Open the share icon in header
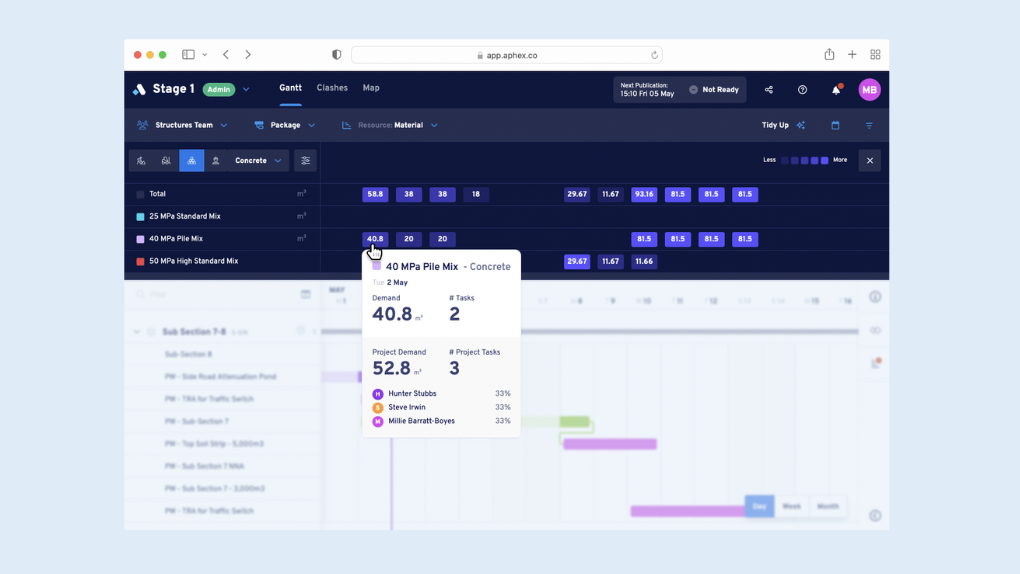Viewport: 1020px width, 574px height. [769, 90]
